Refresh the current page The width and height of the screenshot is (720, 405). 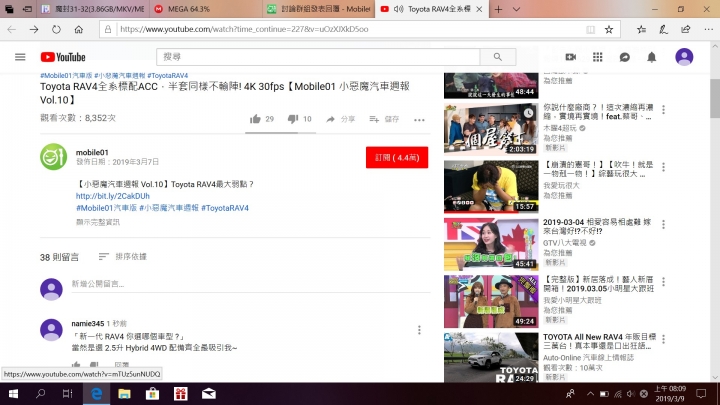56,29
